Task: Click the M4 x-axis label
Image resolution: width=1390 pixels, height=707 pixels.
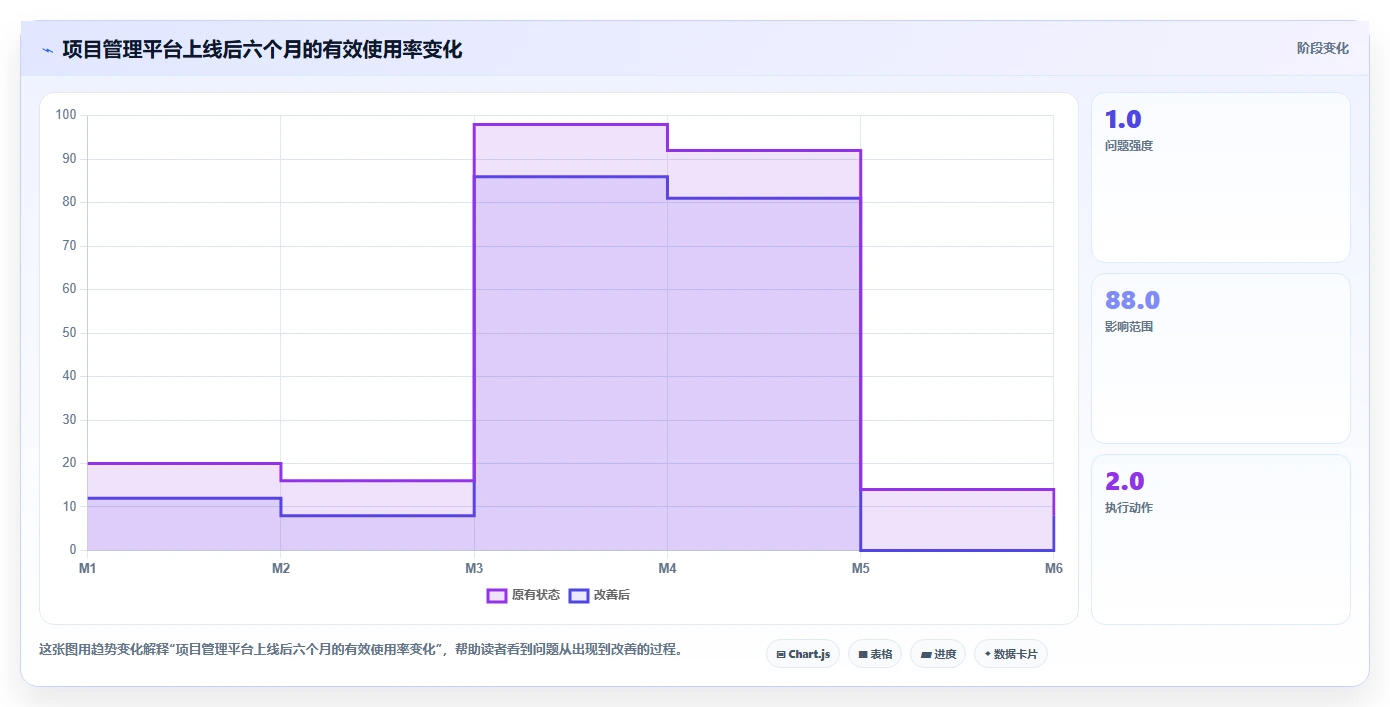Action: (667, 568)
